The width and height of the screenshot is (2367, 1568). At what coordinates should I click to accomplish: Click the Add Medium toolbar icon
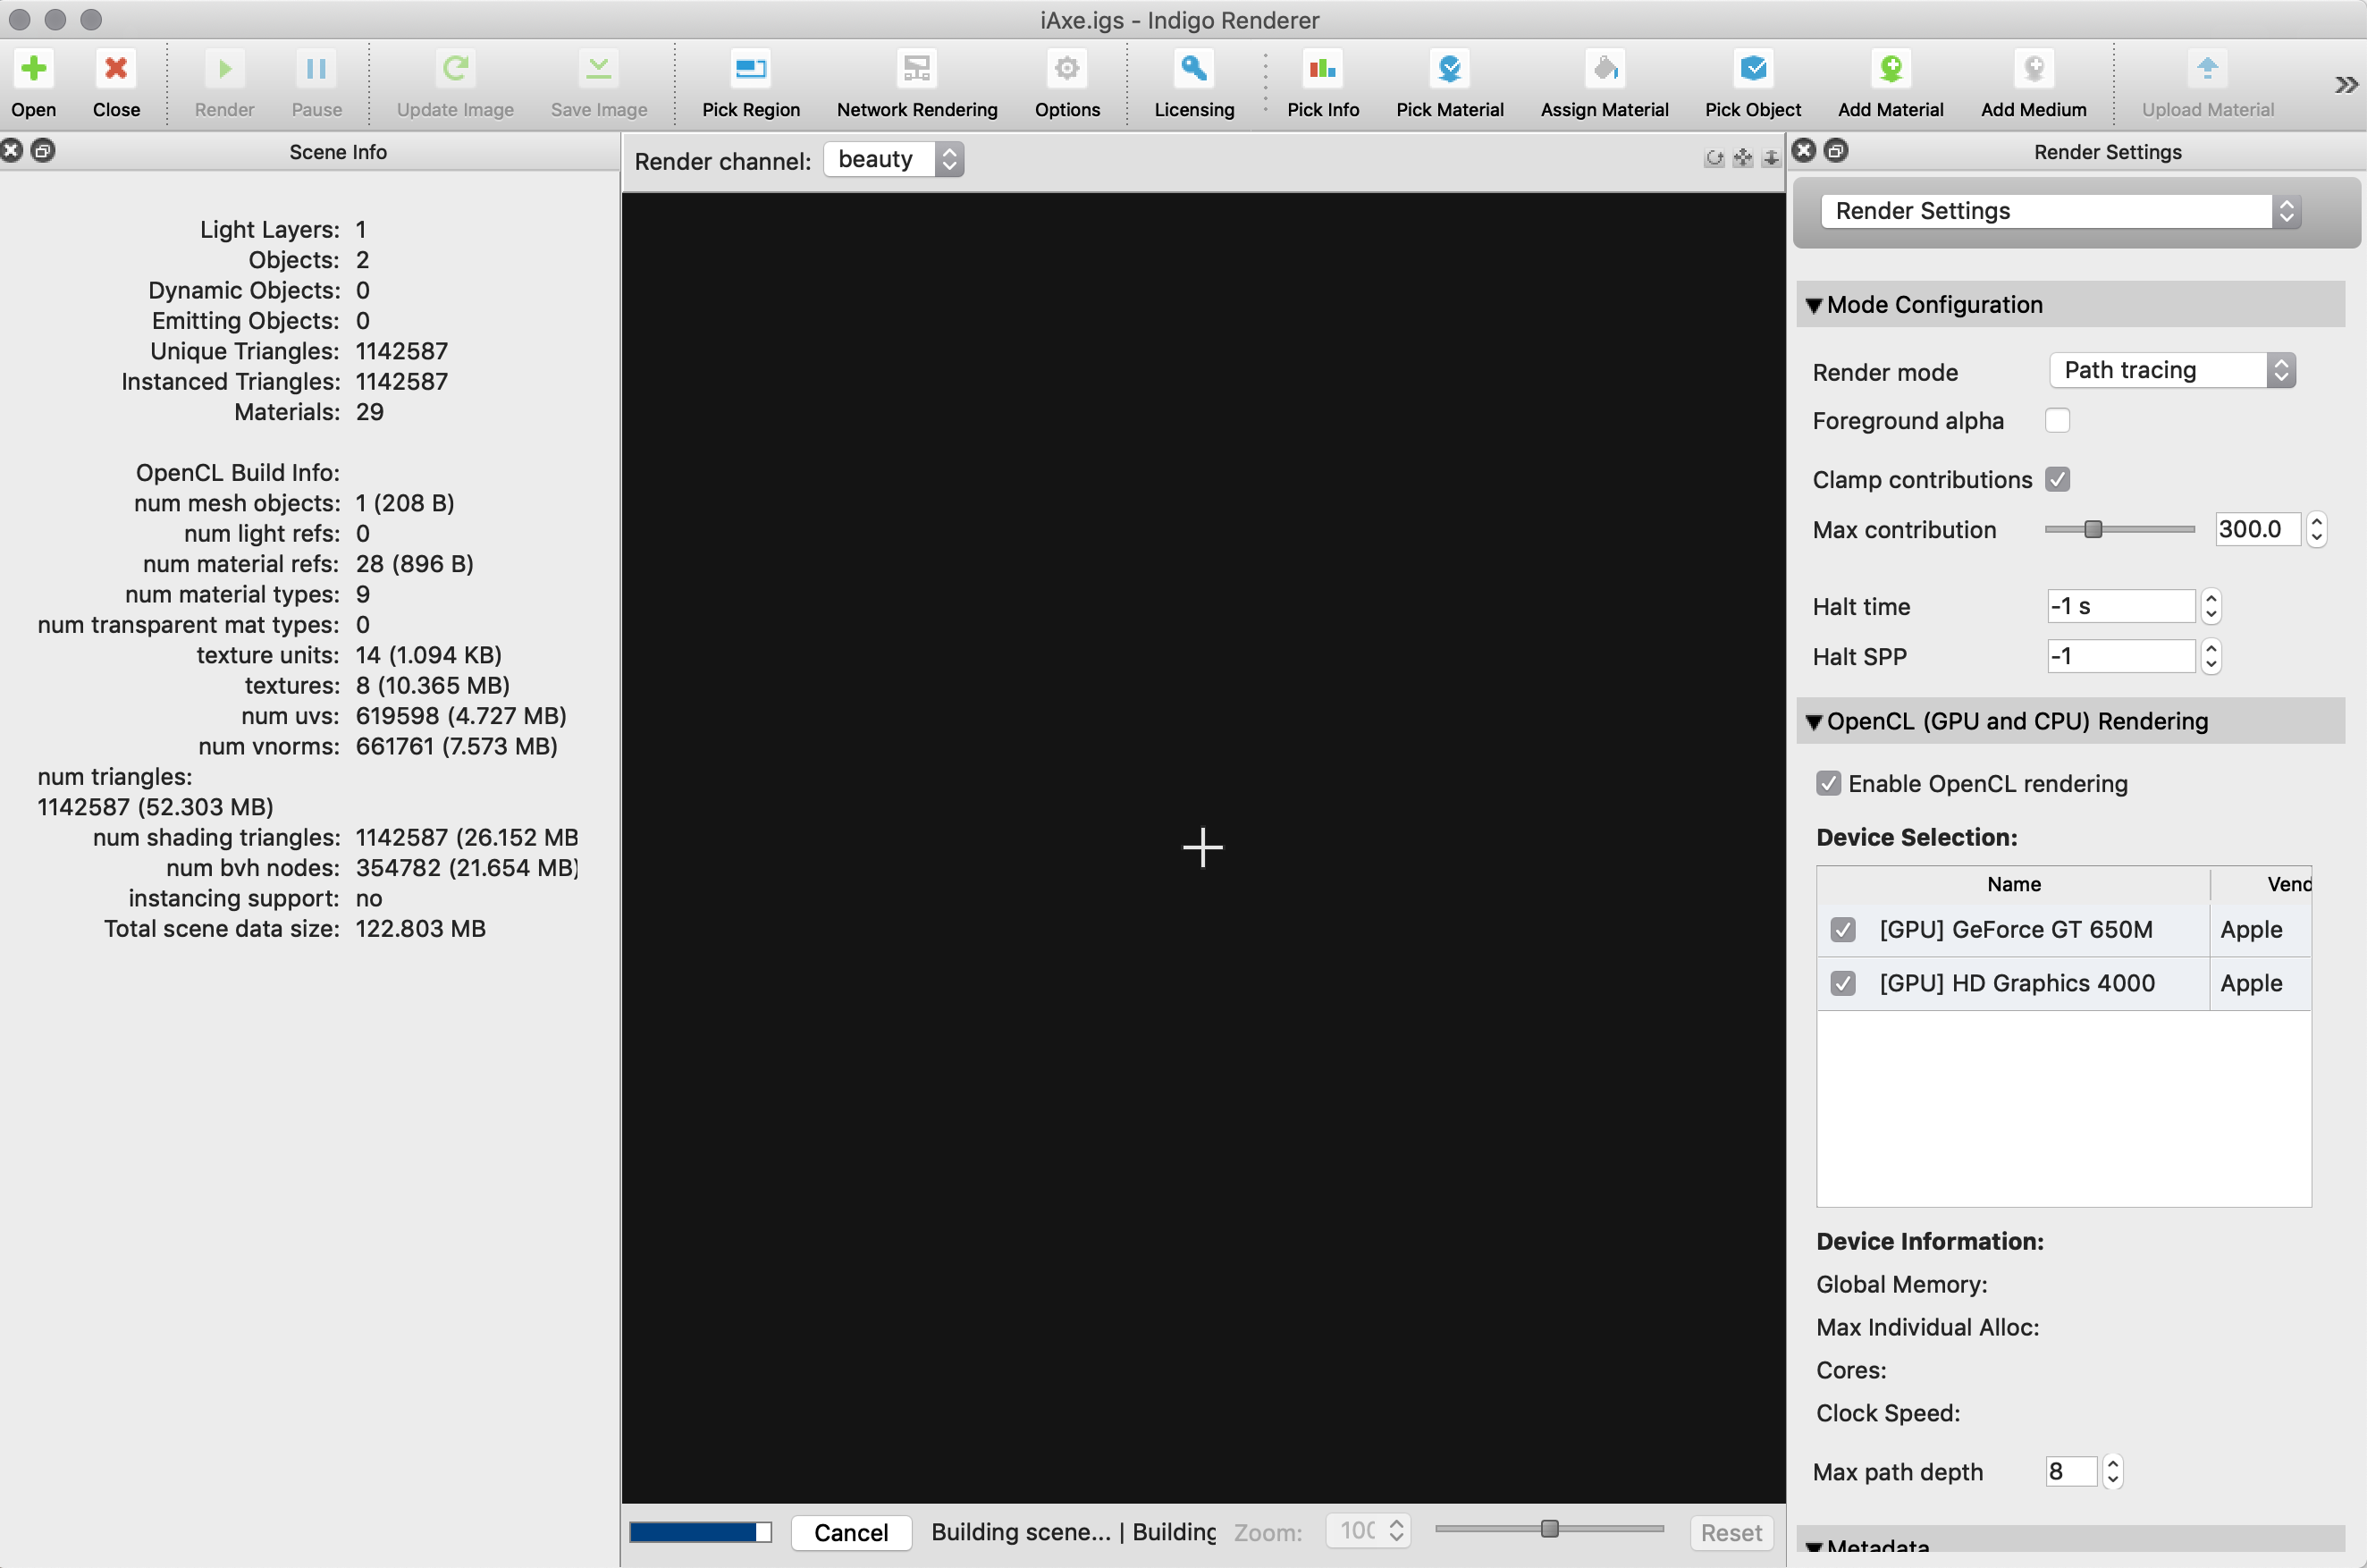(x=2033, y=69)
